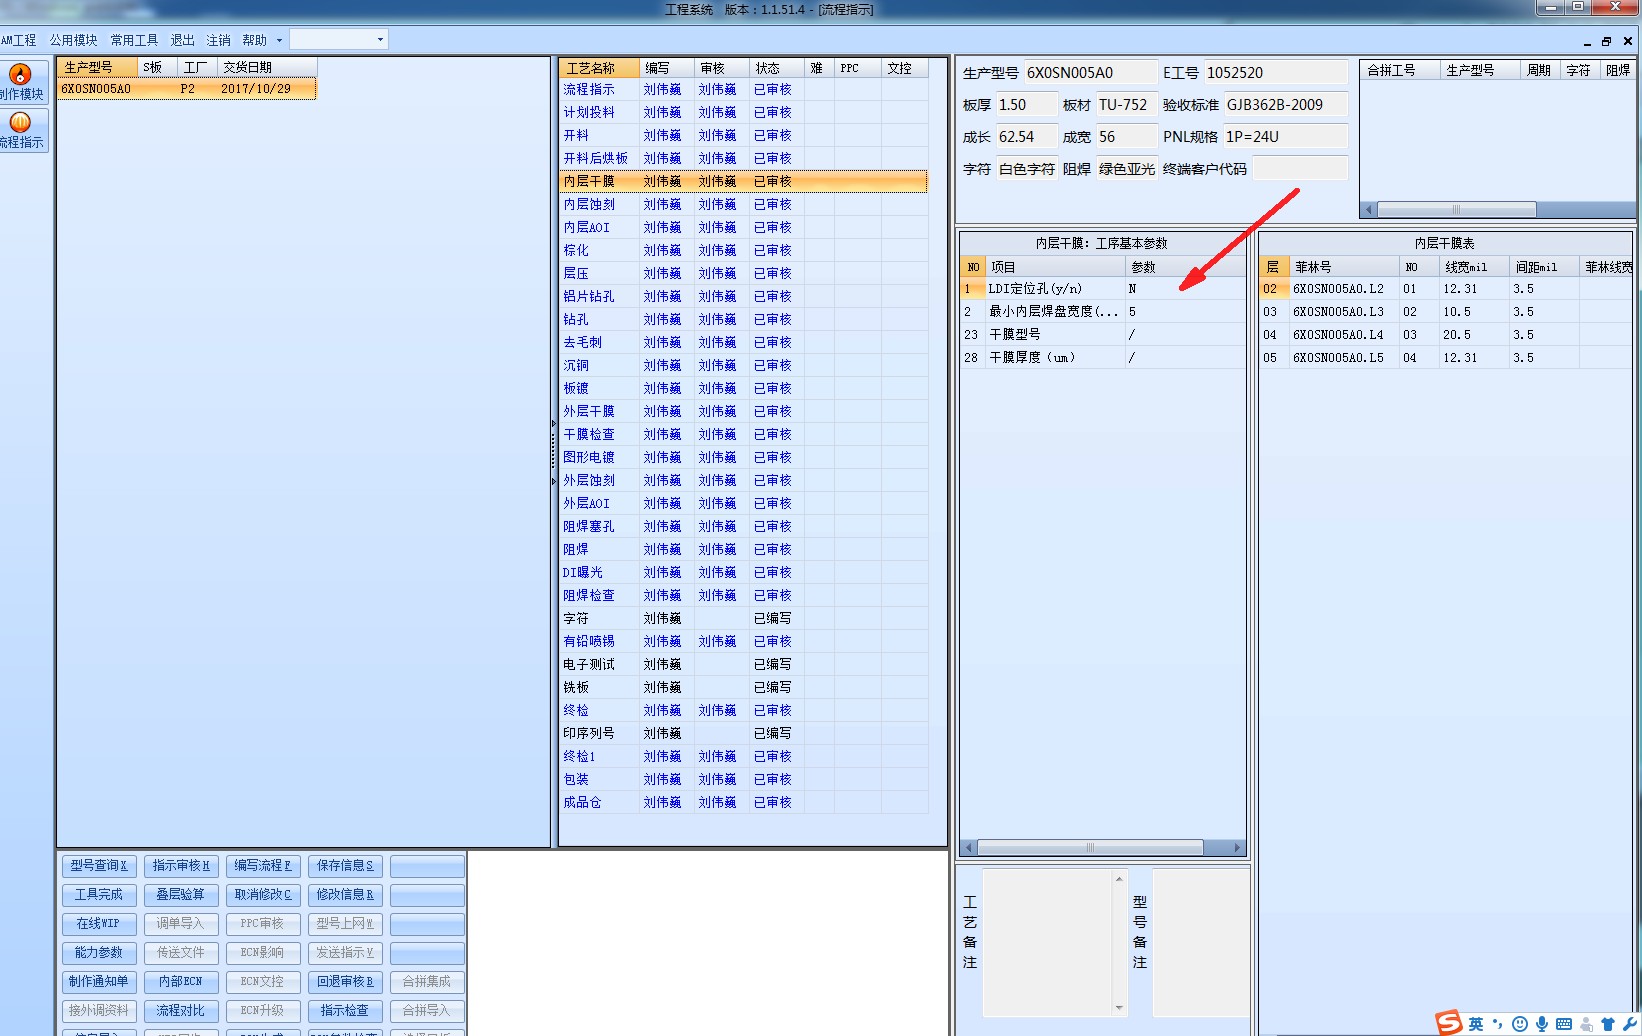Viewport: 1642px width, 1036px height.
Task: Select the 字符 process row
Action: (743, 619)
